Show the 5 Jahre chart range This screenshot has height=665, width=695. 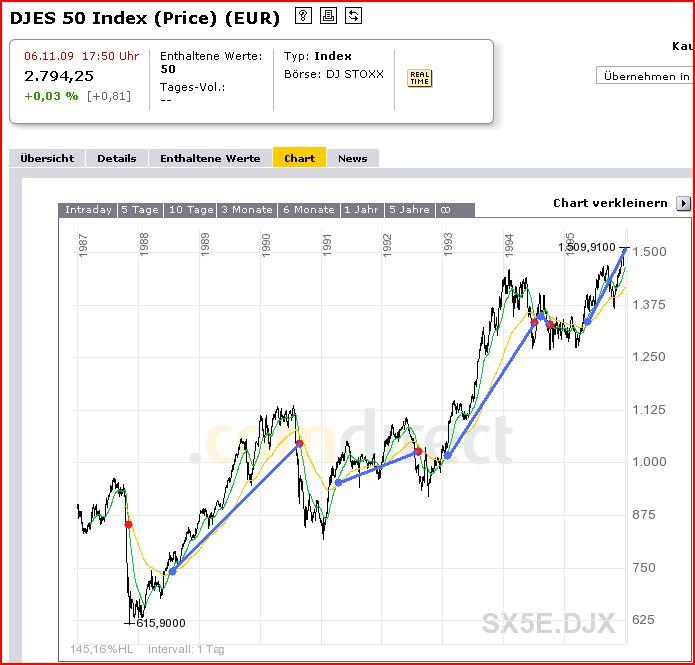click(409, 210)
